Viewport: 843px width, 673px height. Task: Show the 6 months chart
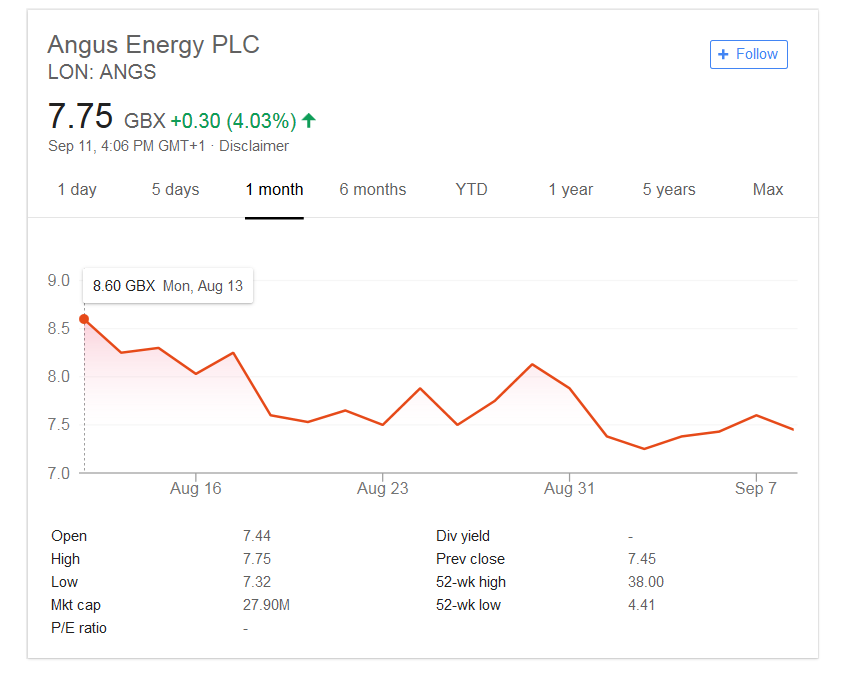tap(373, 189)
